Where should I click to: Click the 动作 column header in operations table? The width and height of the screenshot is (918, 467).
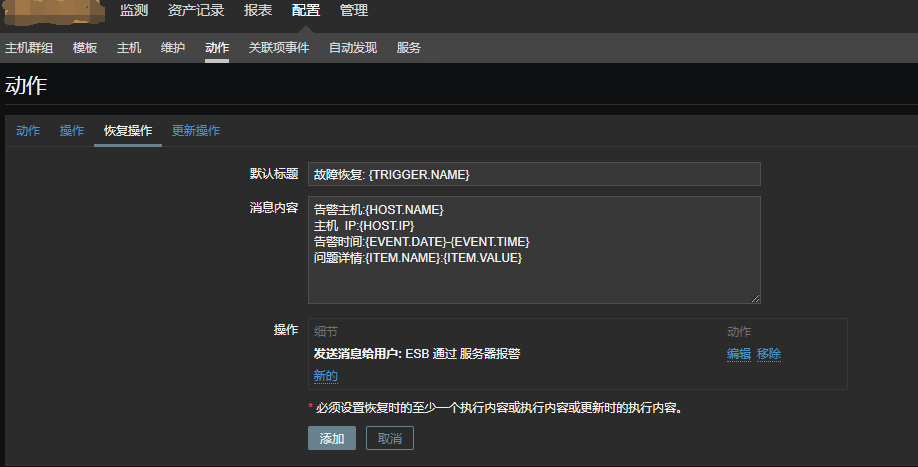739,332
